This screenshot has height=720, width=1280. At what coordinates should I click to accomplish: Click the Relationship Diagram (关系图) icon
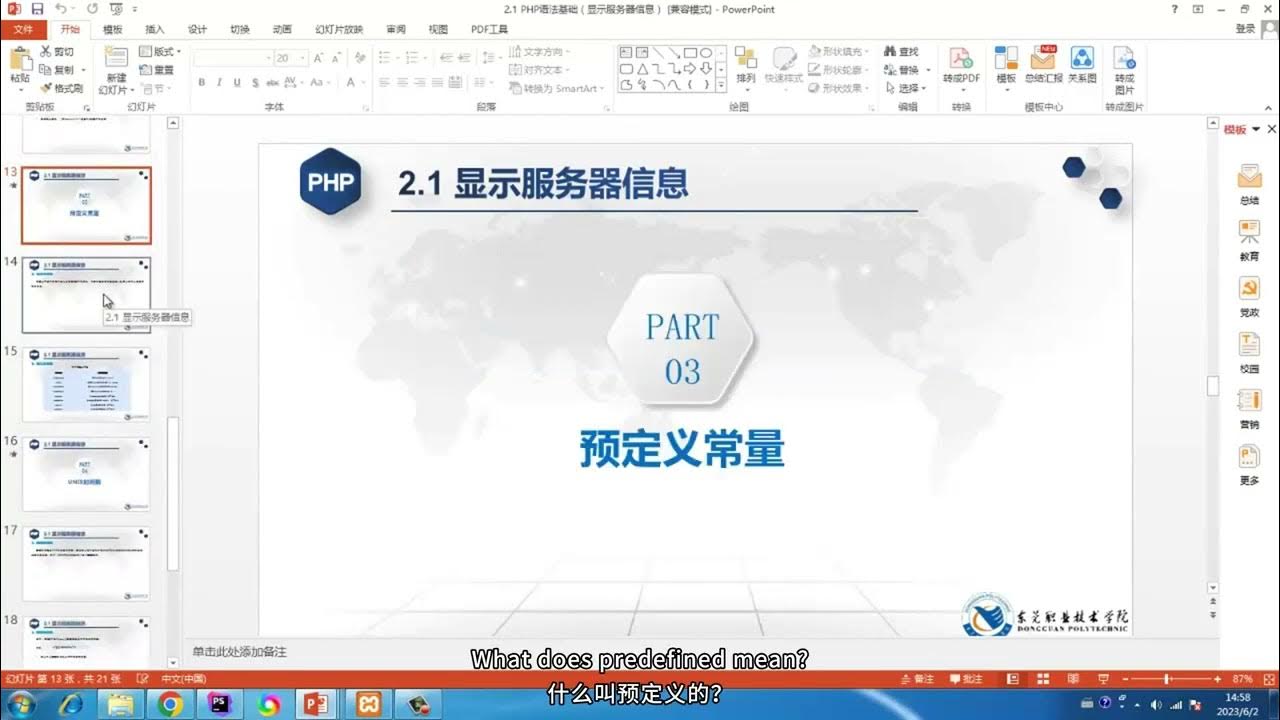(1082, 58)
